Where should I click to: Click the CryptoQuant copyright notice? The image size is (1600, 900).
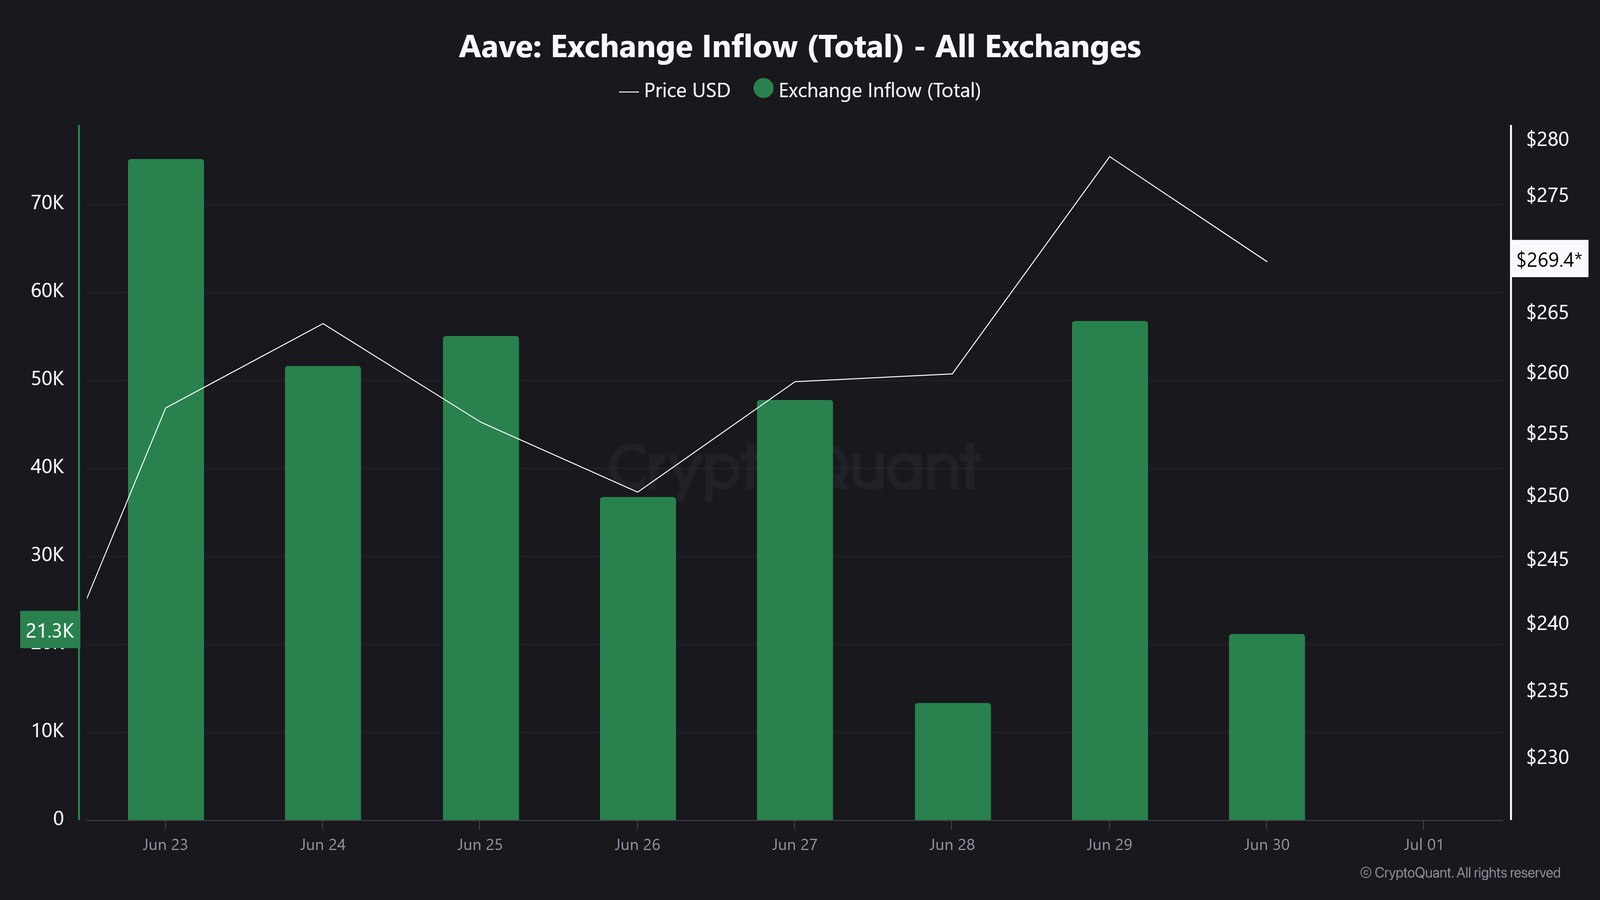click(x=1460, y=873)
